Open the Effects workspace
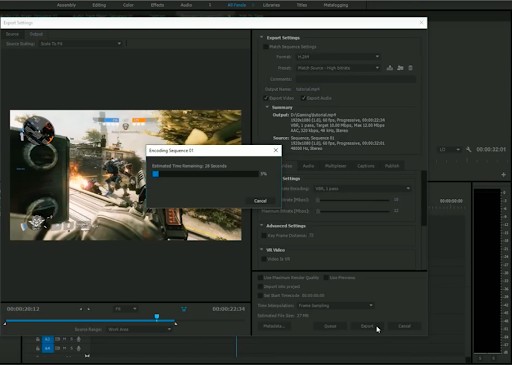512x365 pixels. tap(157, 5)
